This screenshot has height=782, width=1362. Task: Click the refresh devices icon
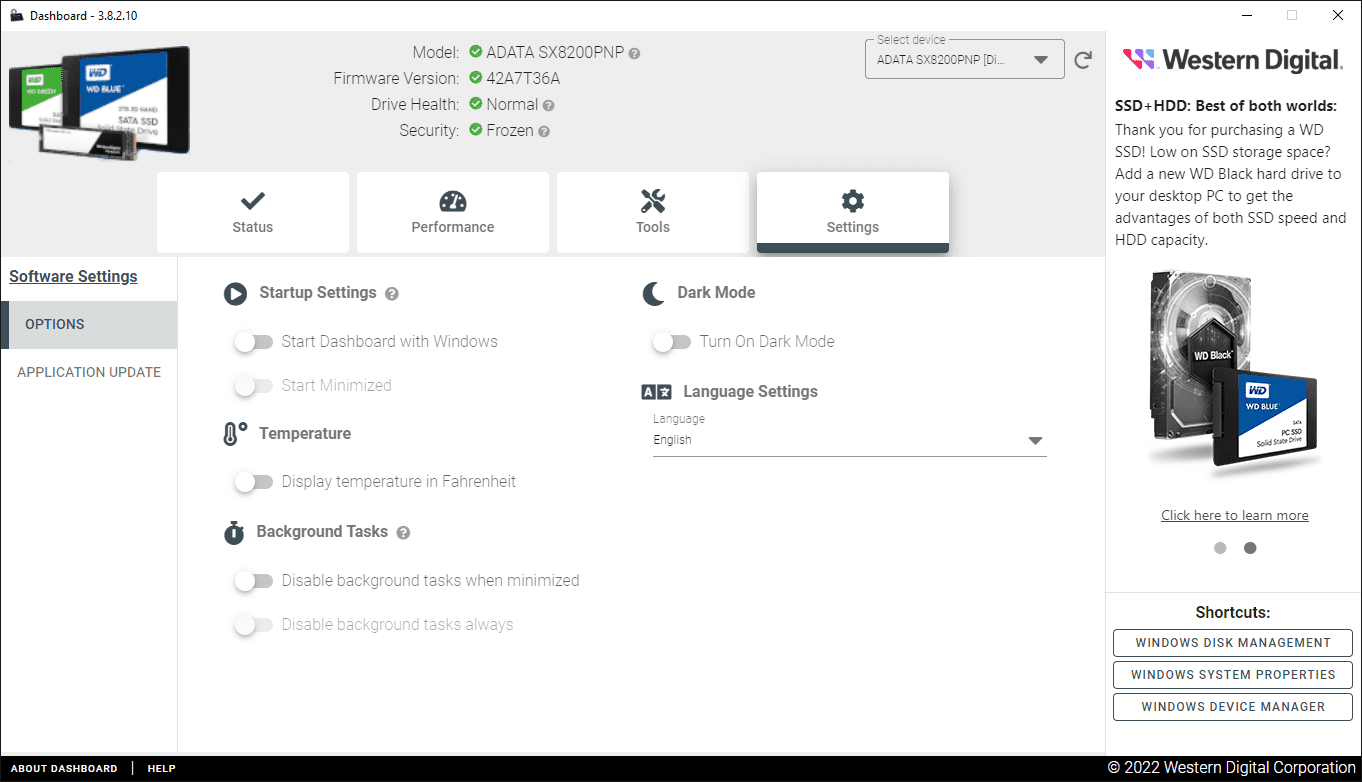pyautogui.click(x=1083, y=60)
